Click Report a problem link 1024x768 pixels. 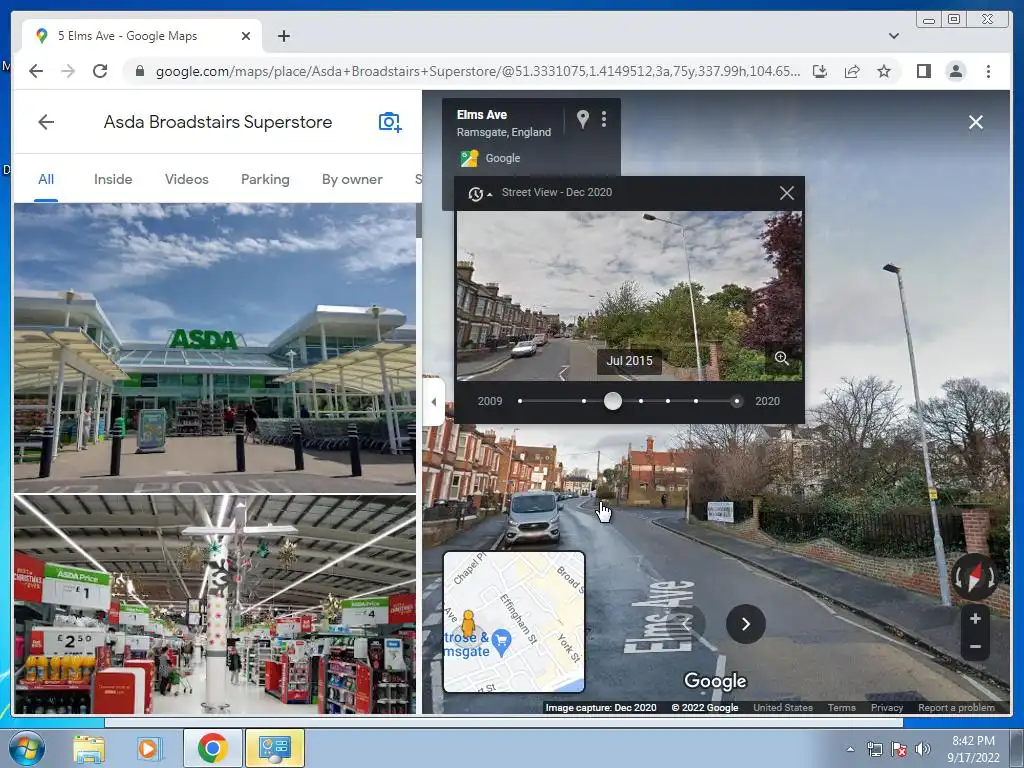[956, 708]
